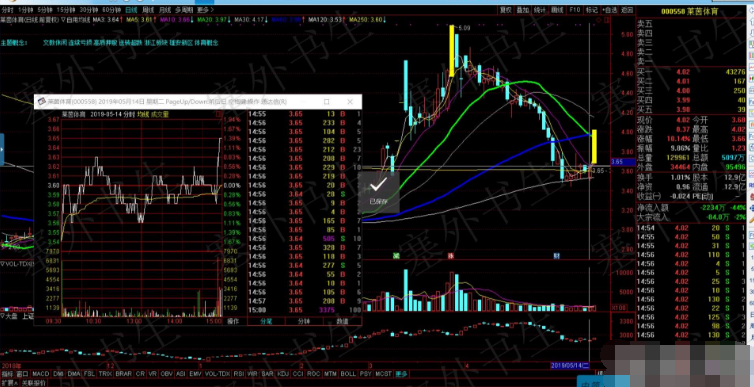Open 多周期 multi-period view
The height and width of the screenshot is (387, 754).
tap(184, 10)
